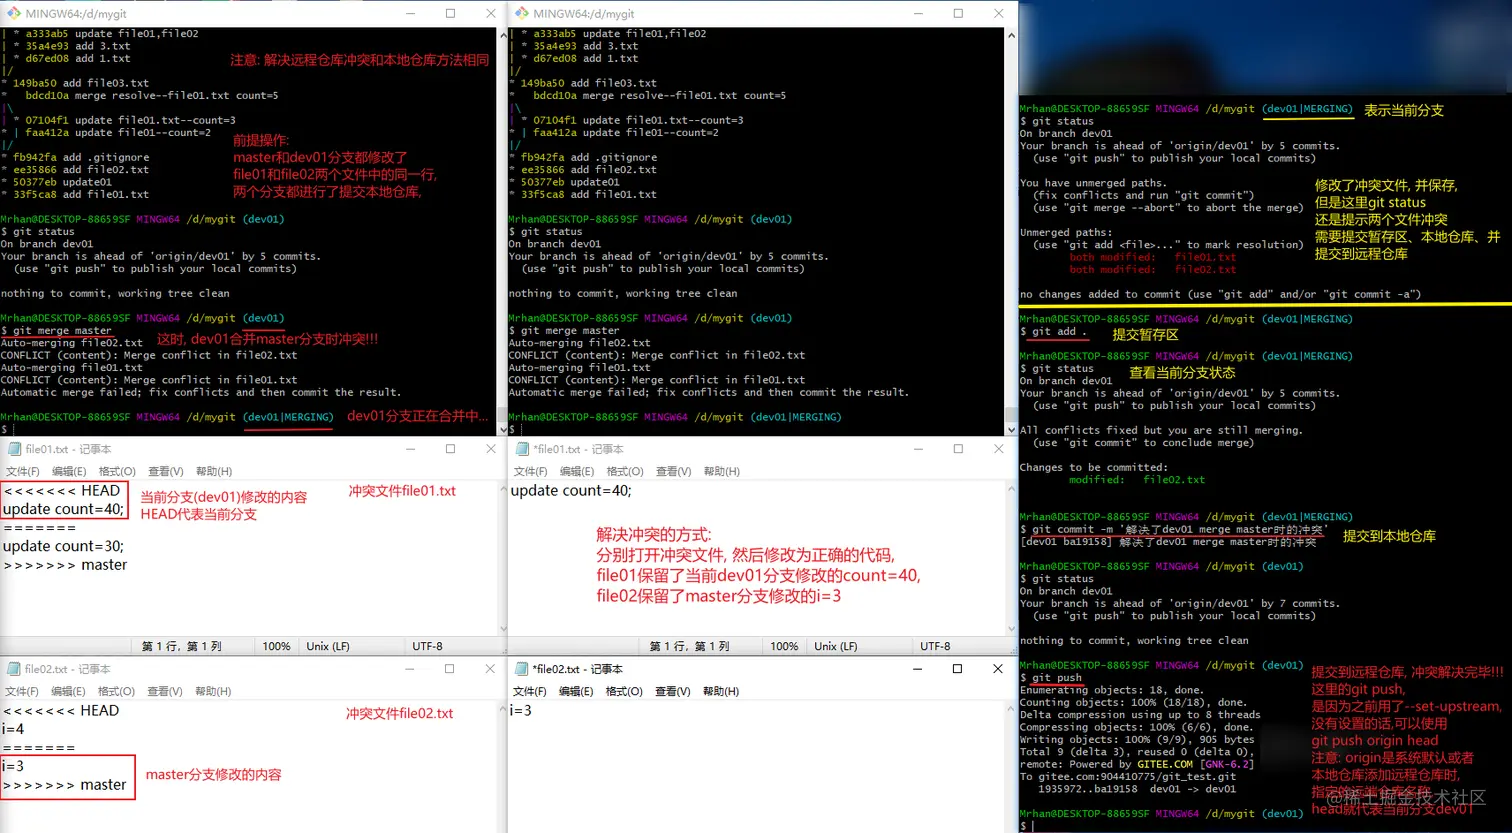
Task: Open 查看(V) menu in the unsaved *file01.txt window
Action: (x=673, y=471)
